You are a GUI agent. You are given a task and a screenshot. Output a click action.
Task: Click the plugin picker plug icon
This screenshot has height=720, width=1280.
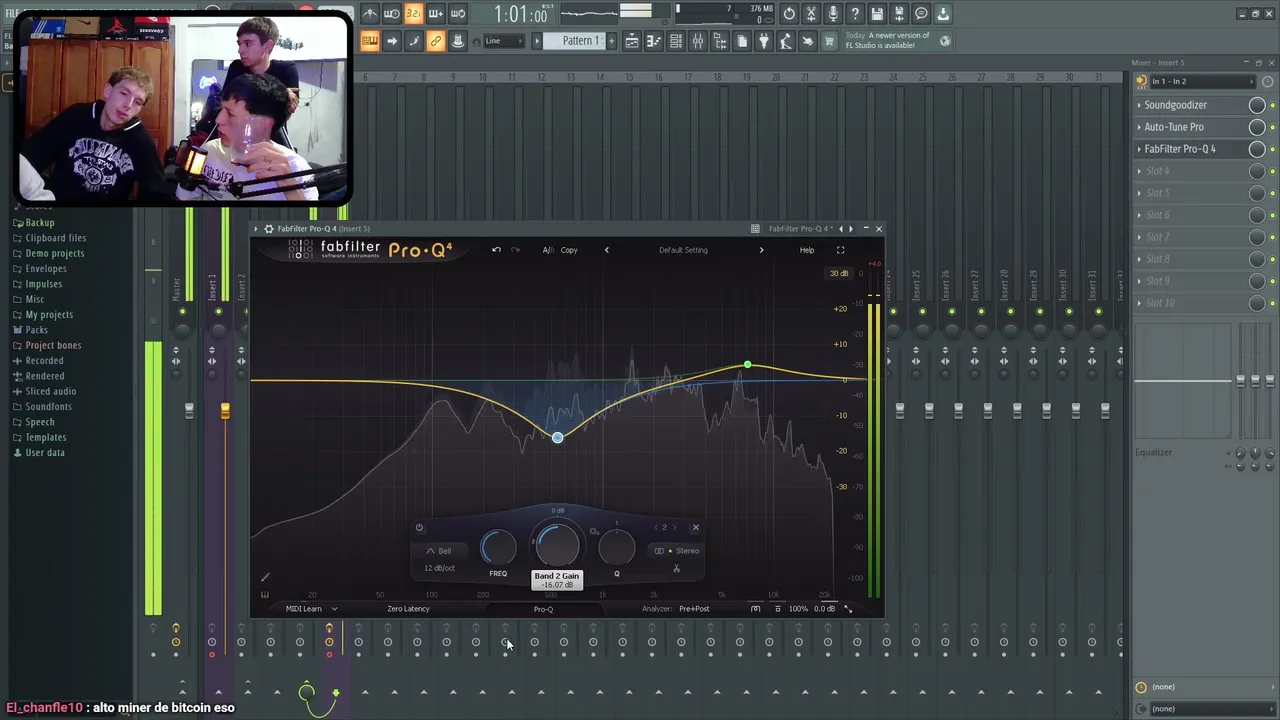click(x=763, y=41)
